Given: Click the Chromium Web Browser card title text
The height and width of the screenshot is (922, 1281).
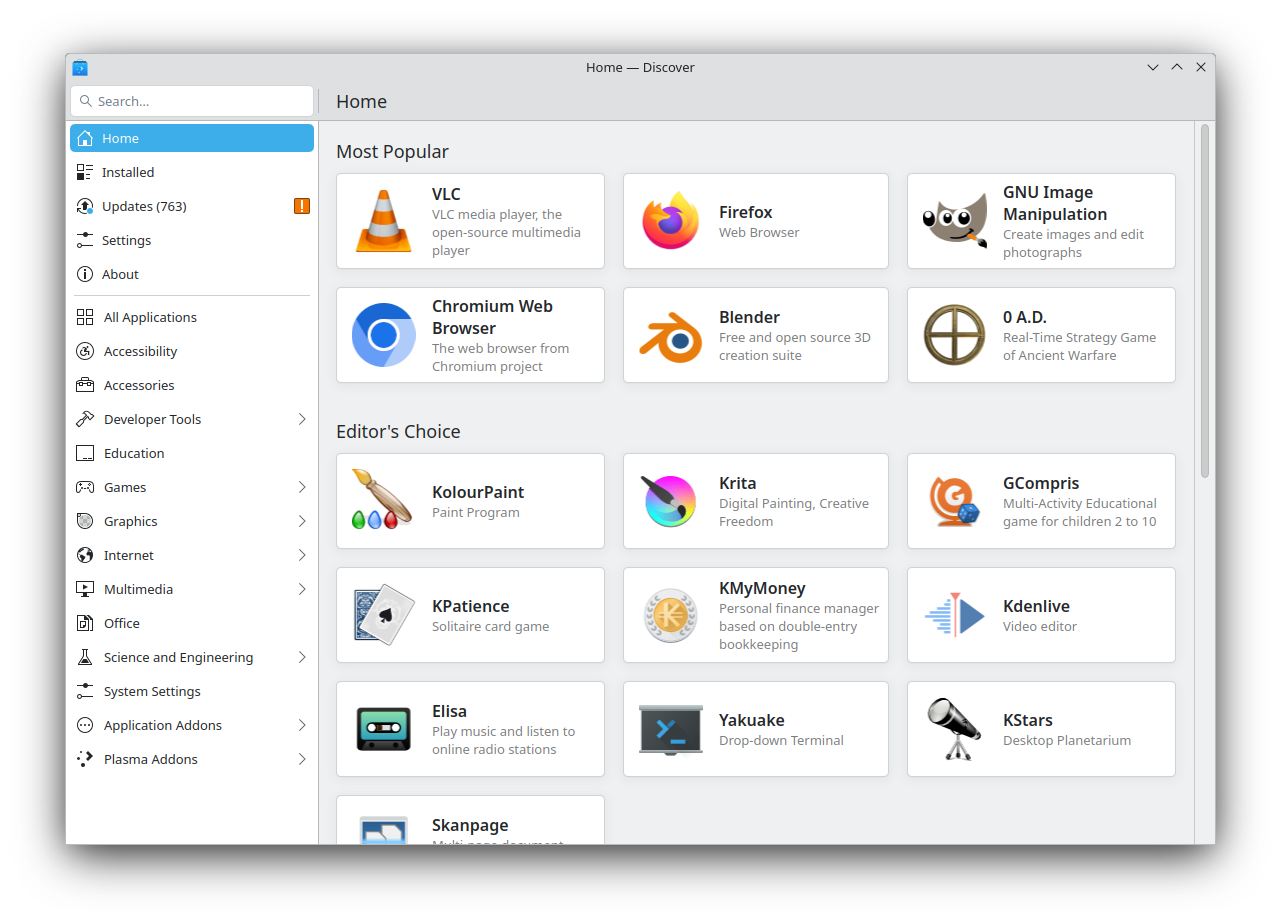Looking at the screenshot, I should click(x=492, y=317).
